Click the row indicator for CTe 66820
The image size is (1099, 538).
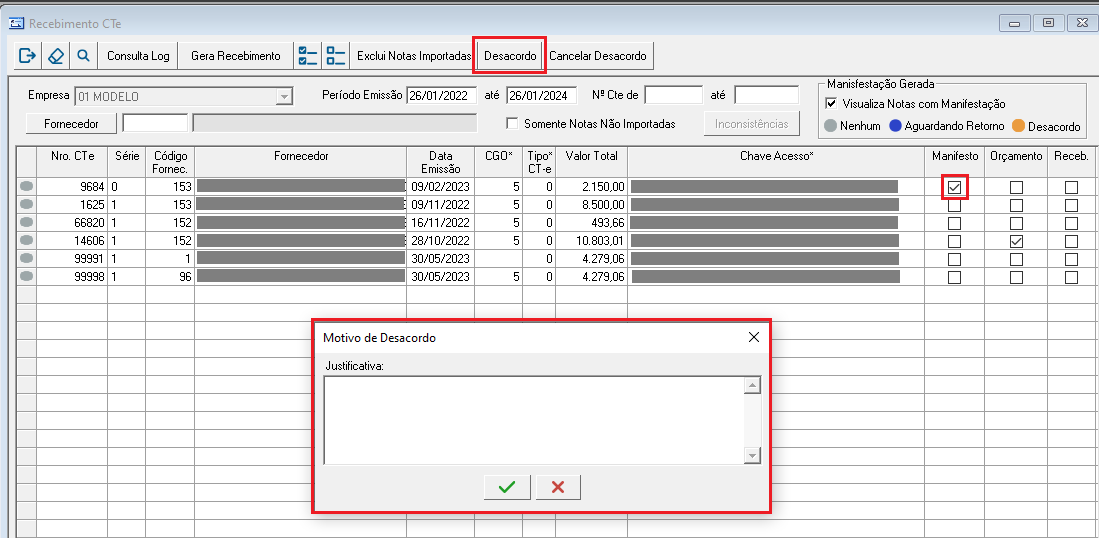tap(27, 223)
